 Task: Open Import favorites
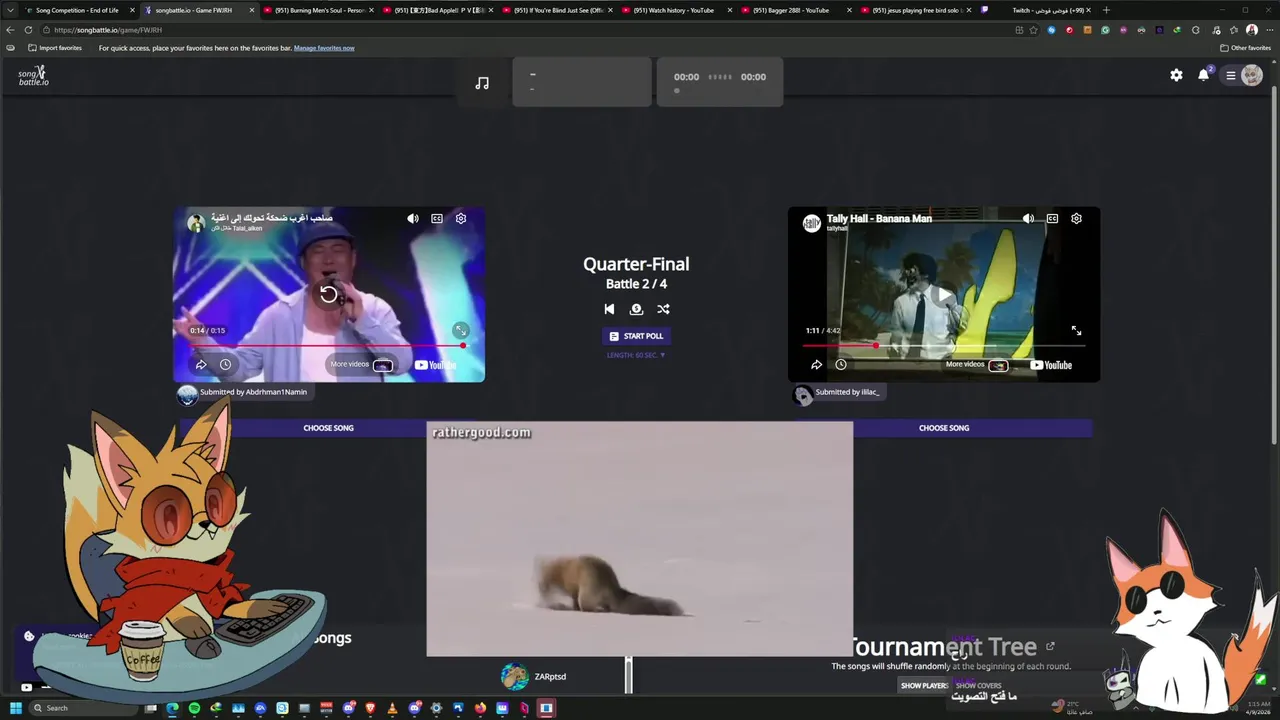point(55,48)
